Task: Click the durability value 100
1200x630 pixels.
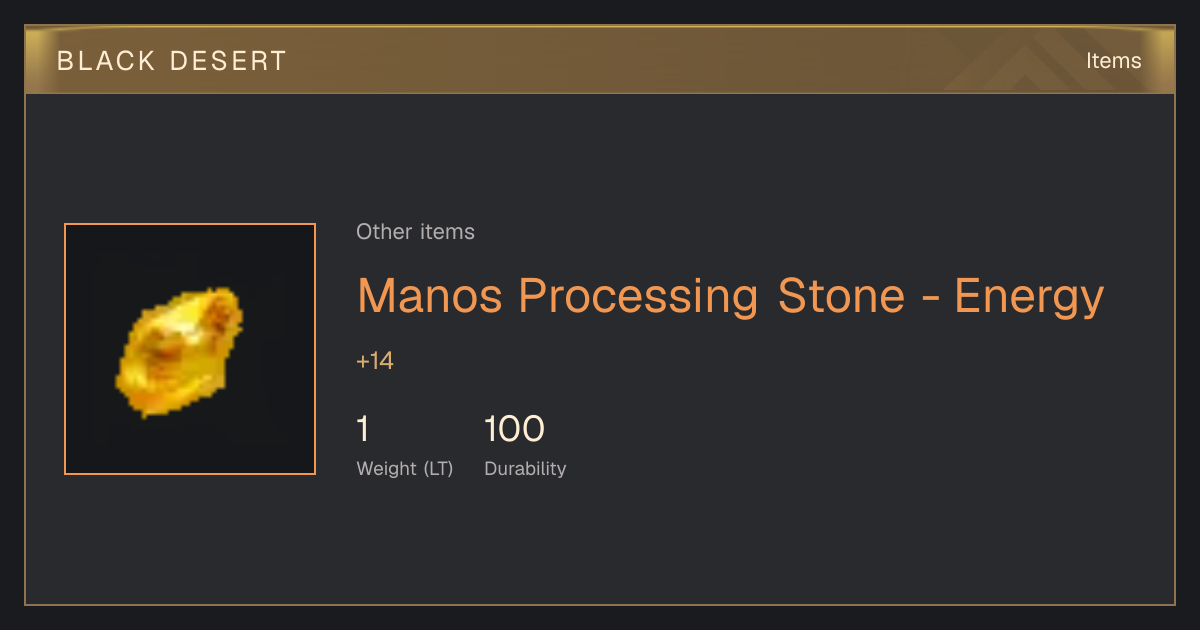Action: point(514,429)
